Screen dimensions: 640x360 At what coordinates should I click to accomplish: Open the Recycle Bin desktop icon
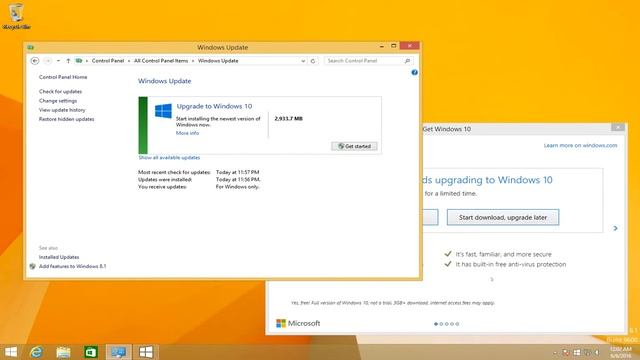(x=16, y=16)
